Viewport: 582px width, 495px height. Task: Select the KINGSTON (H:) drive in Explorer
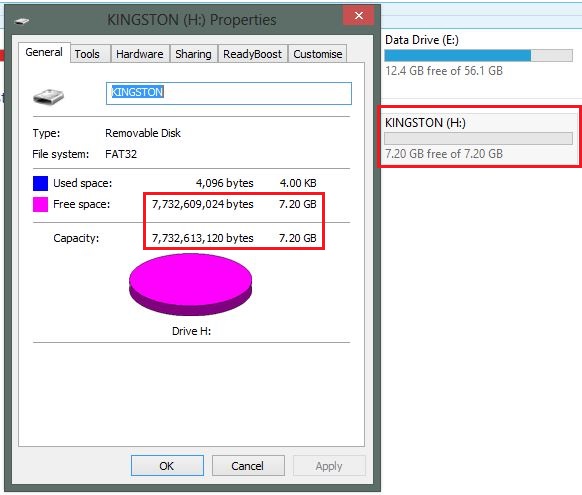point(479,137)
